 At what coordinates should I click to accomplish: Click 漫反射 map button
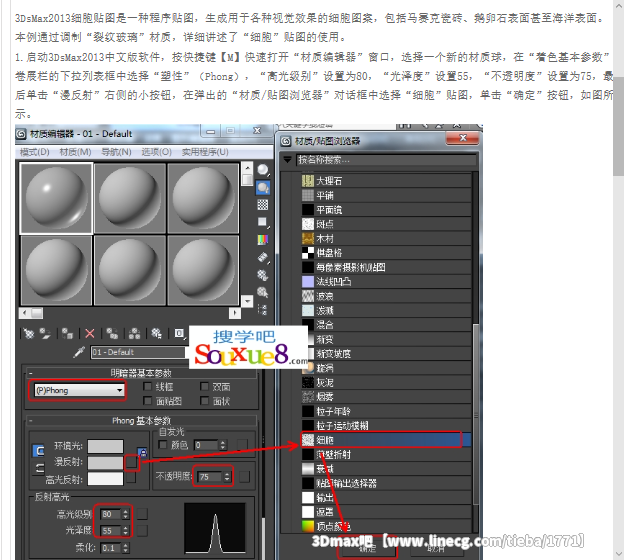tap(131, 462)
